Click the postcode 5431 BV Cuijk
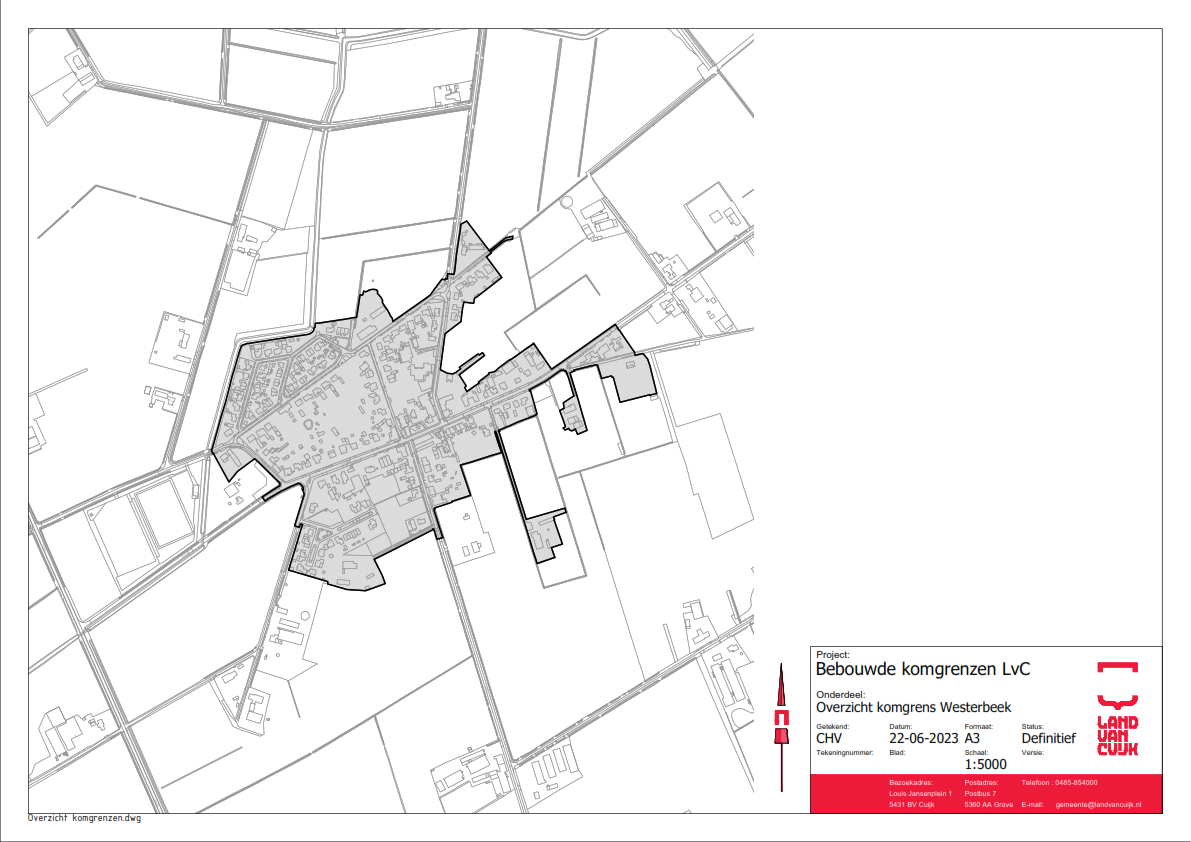 pyautogui.click(x=911, y=805)
